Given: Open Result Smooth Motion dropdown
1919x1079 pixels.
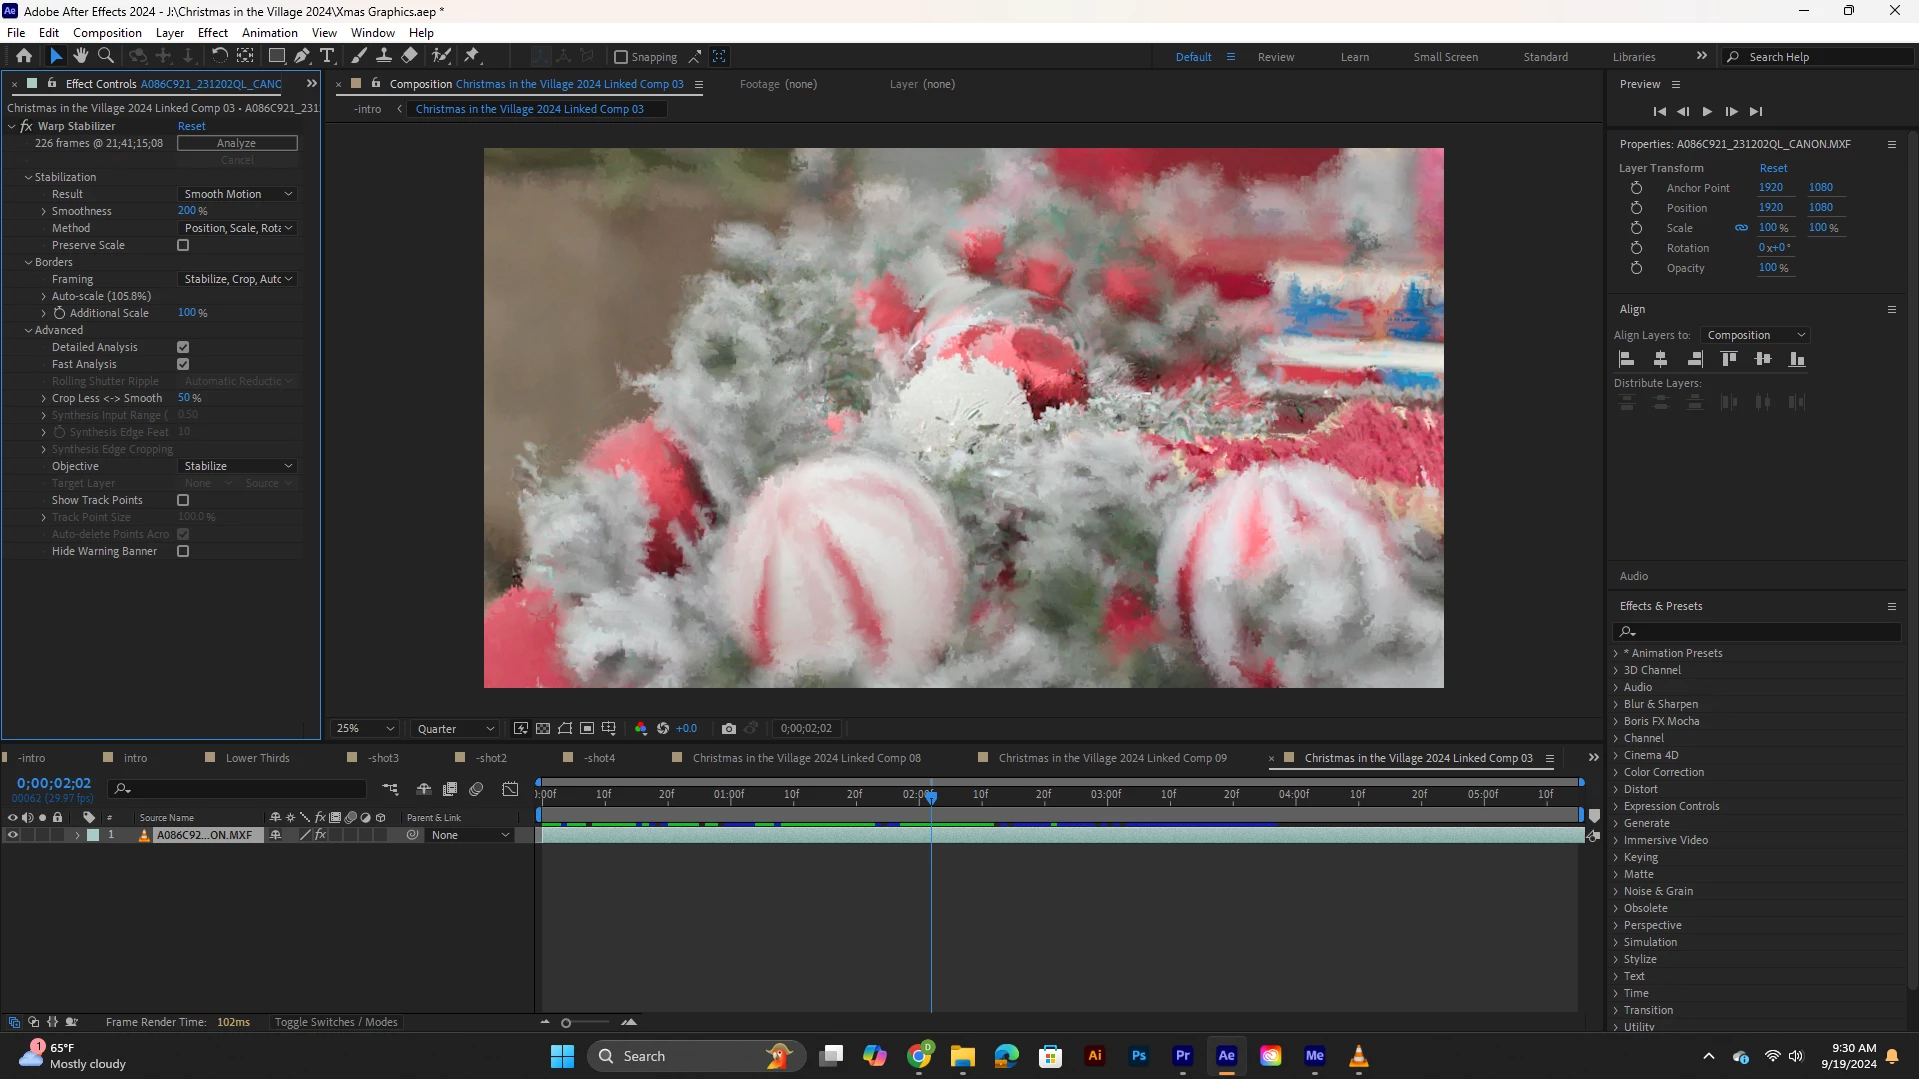Looking at the screenshot, I should coord(238,194).
